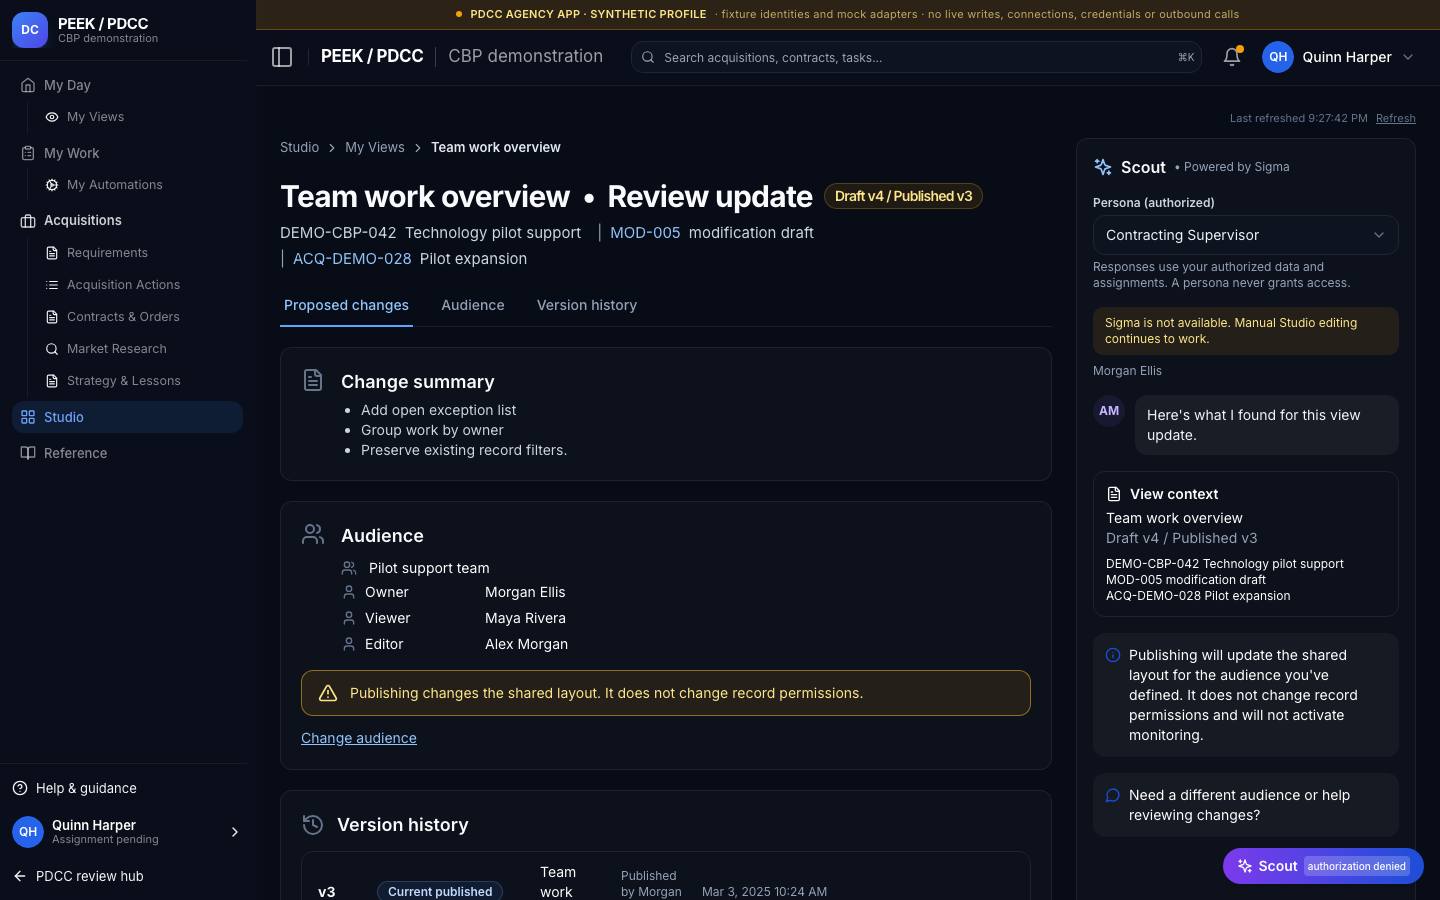Click the Scout sparkle icon in panel header
Image resolution: width=1440 pixels, height=900 pixels.
(1103, 167)
